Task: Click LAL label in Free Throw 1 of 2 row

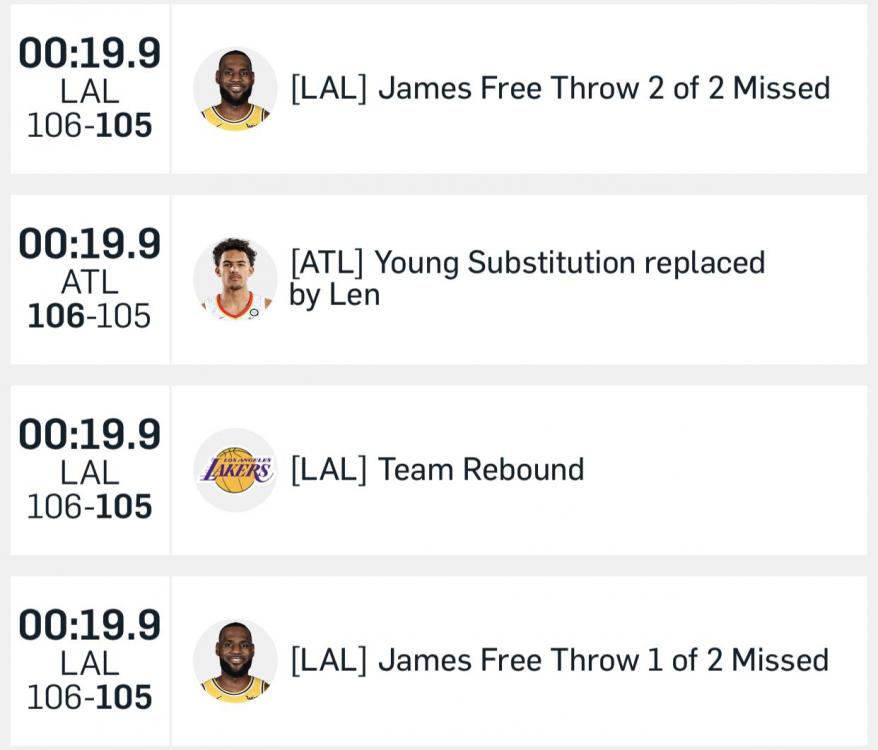Action: 89,662
